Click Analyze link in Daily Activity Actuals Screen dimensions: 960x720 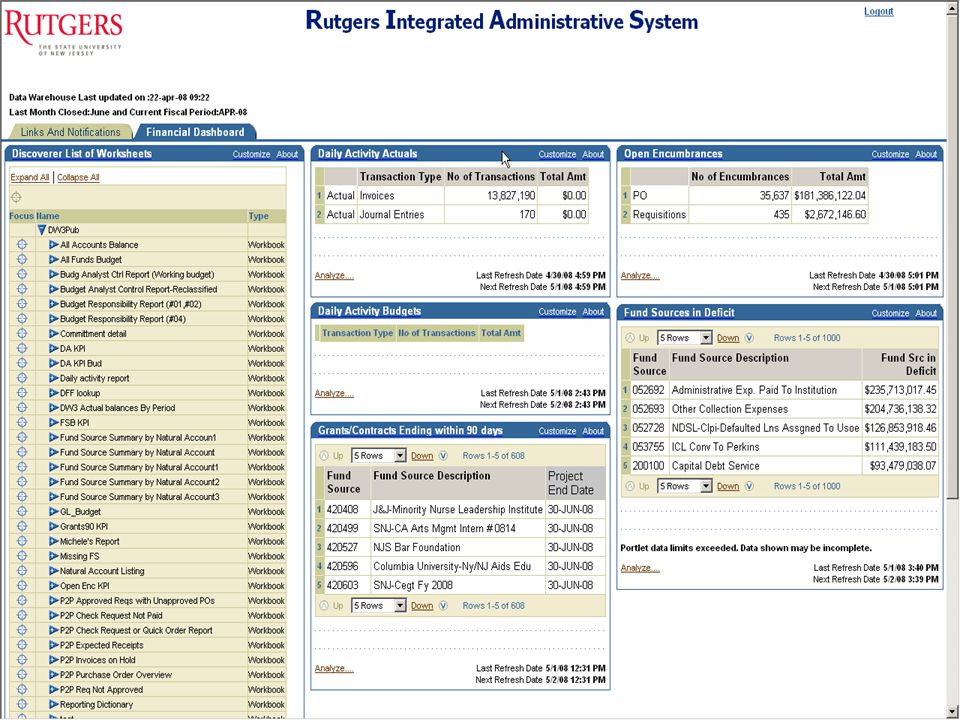[334, 276]
